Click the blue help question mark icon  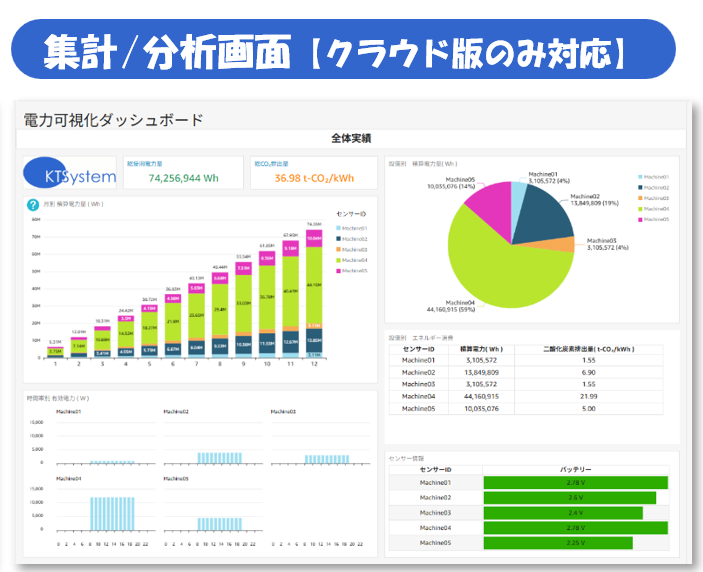click(33, 205)
